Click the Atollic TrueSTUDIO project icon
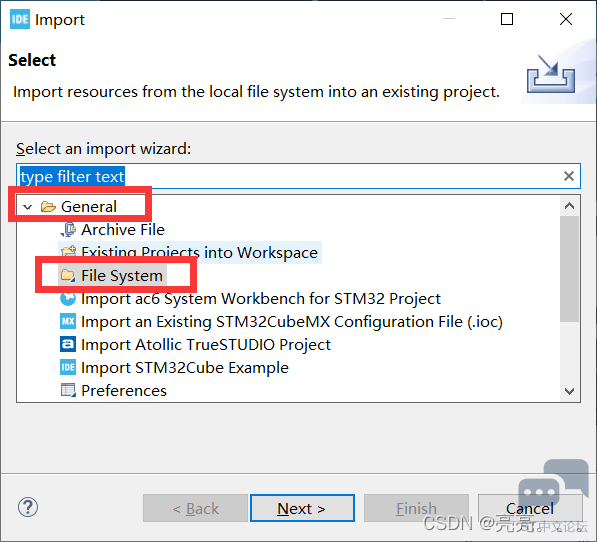The image size is (597, 542). 68,344
